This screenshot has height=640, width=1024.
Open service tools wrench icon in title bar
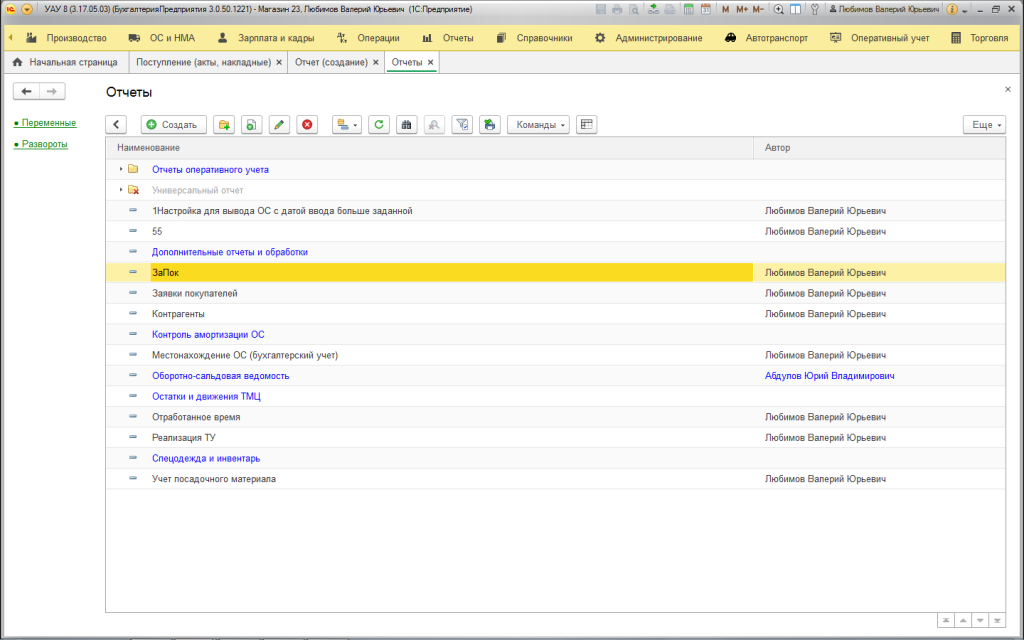click(814, 10)
